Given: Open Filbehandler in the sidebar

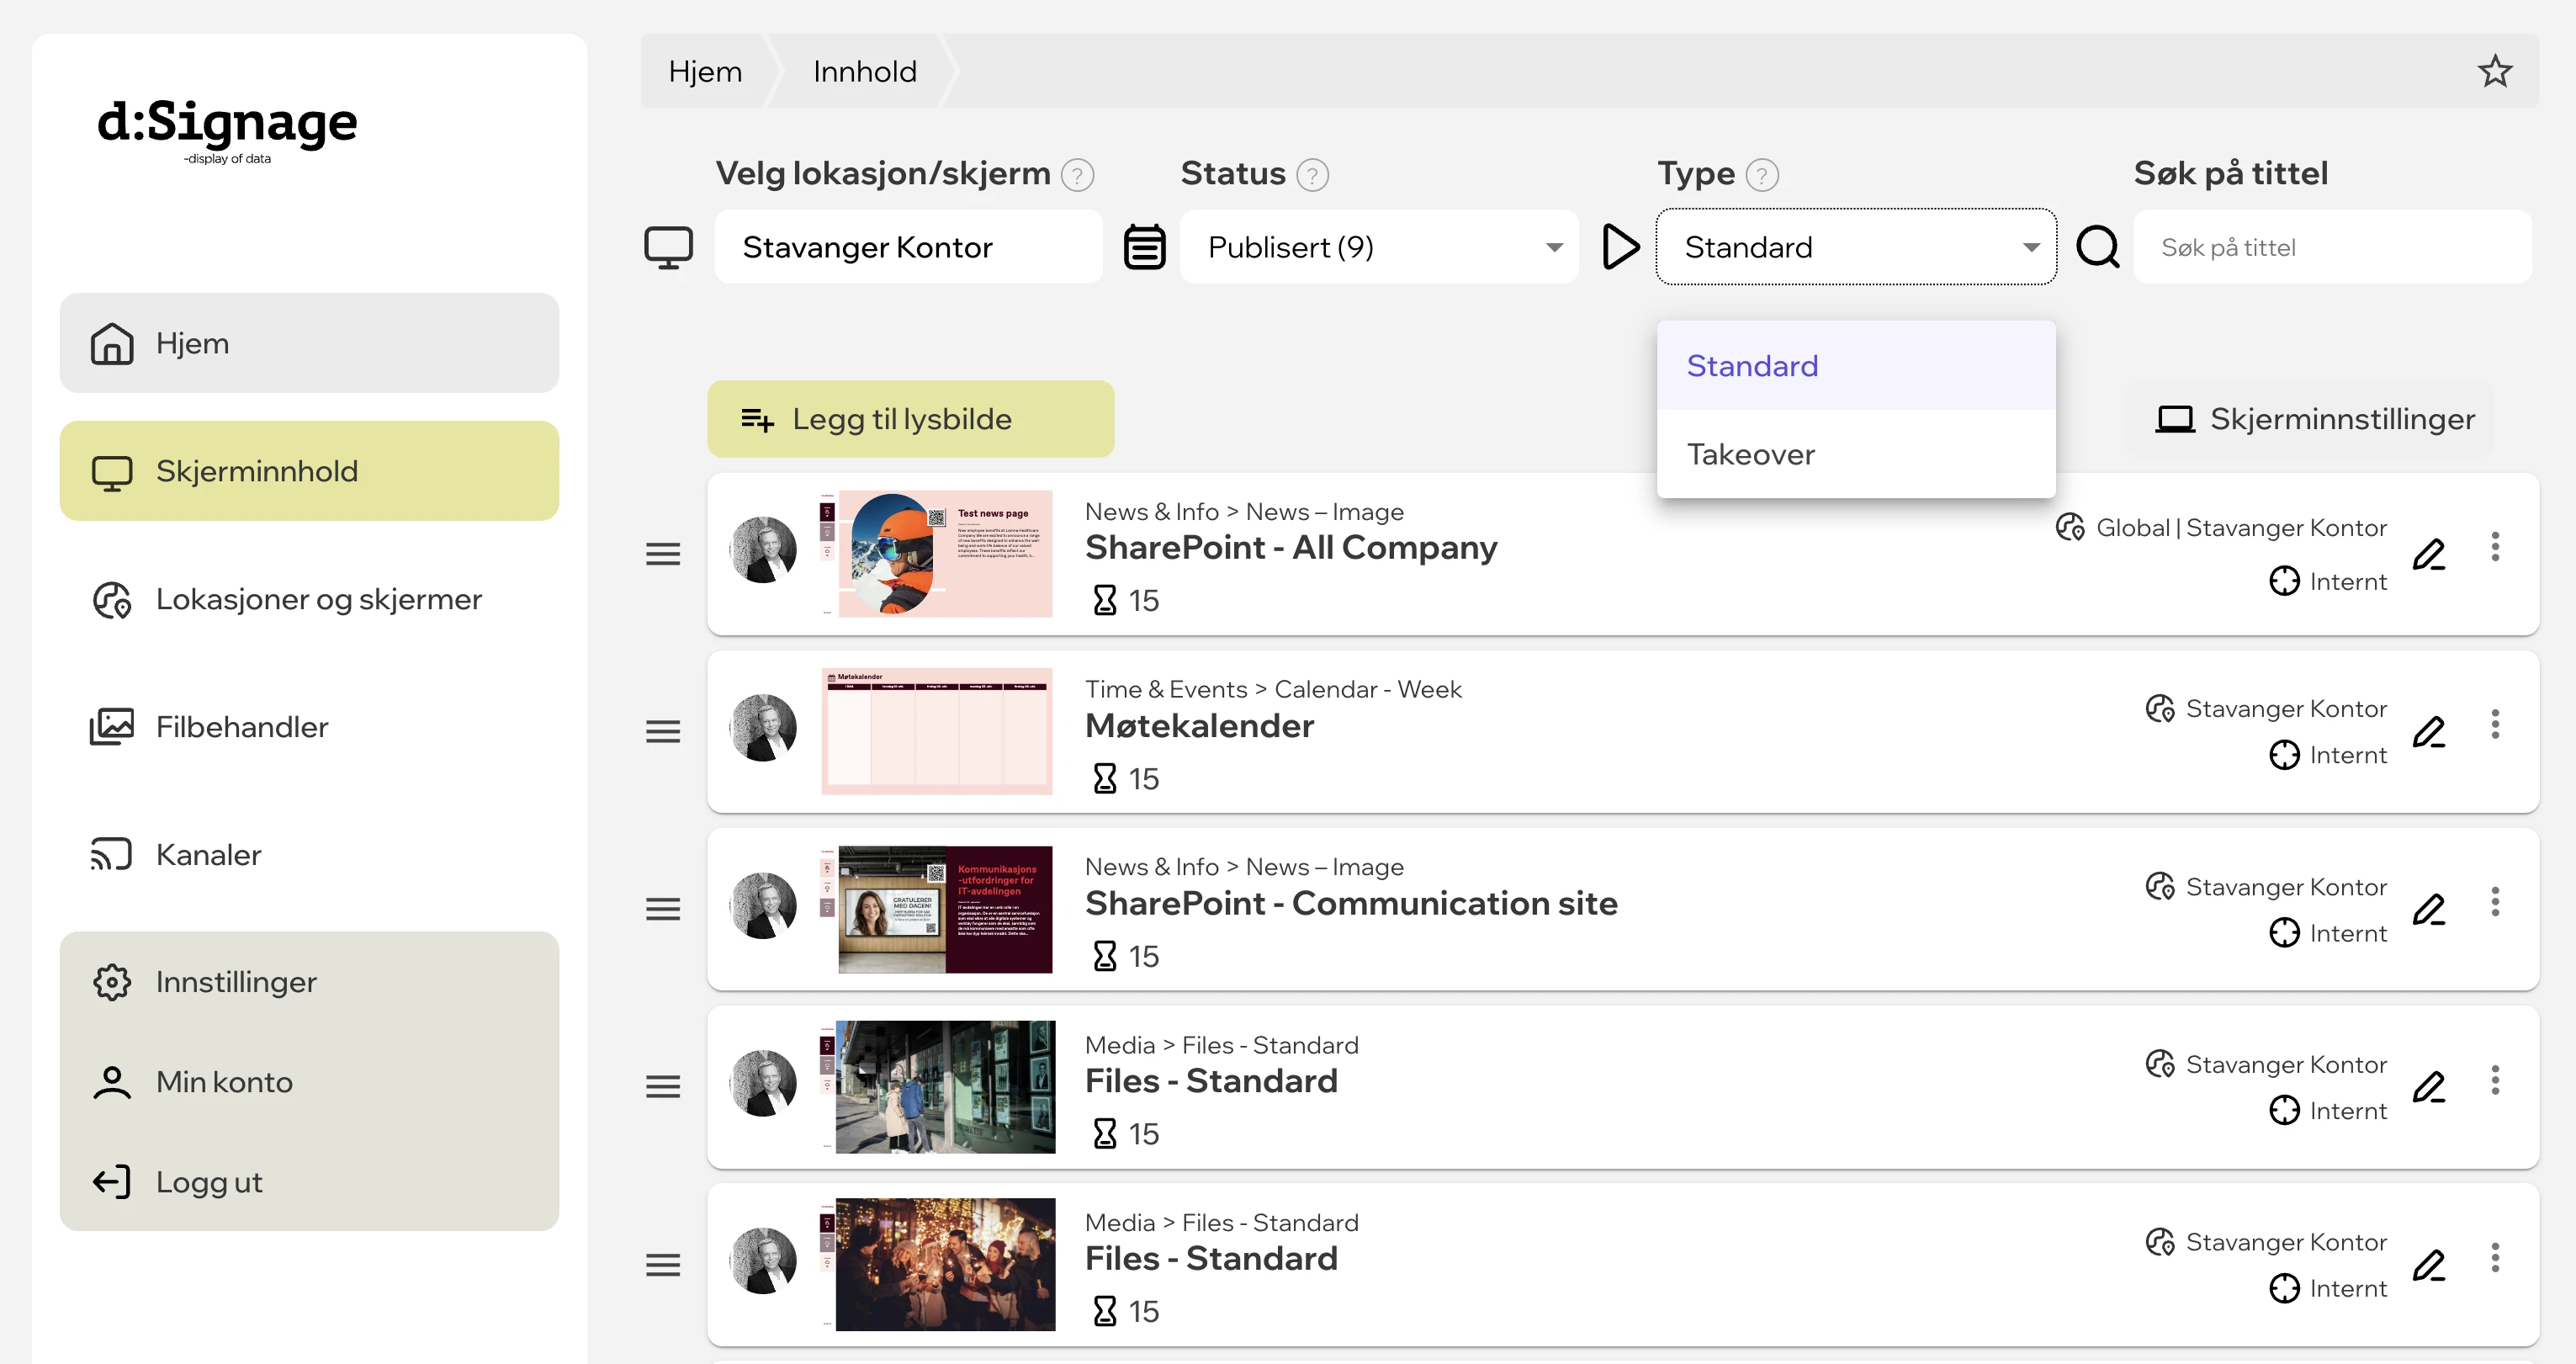Looking at the screenshot, I should [309, 727].
